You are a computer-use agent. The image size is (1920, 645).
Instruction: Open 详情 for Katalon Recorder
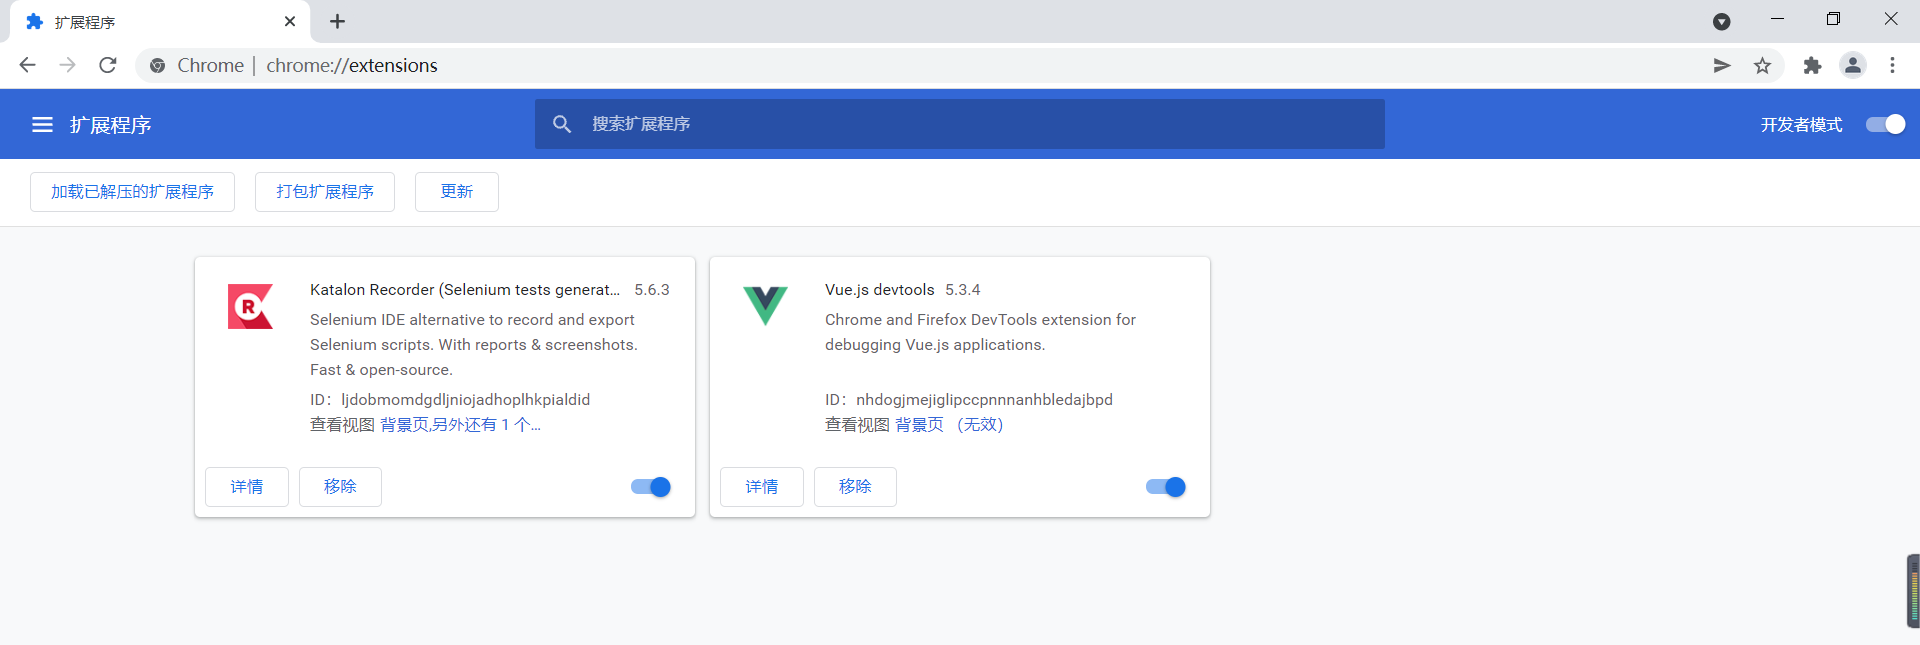point(247,487)
